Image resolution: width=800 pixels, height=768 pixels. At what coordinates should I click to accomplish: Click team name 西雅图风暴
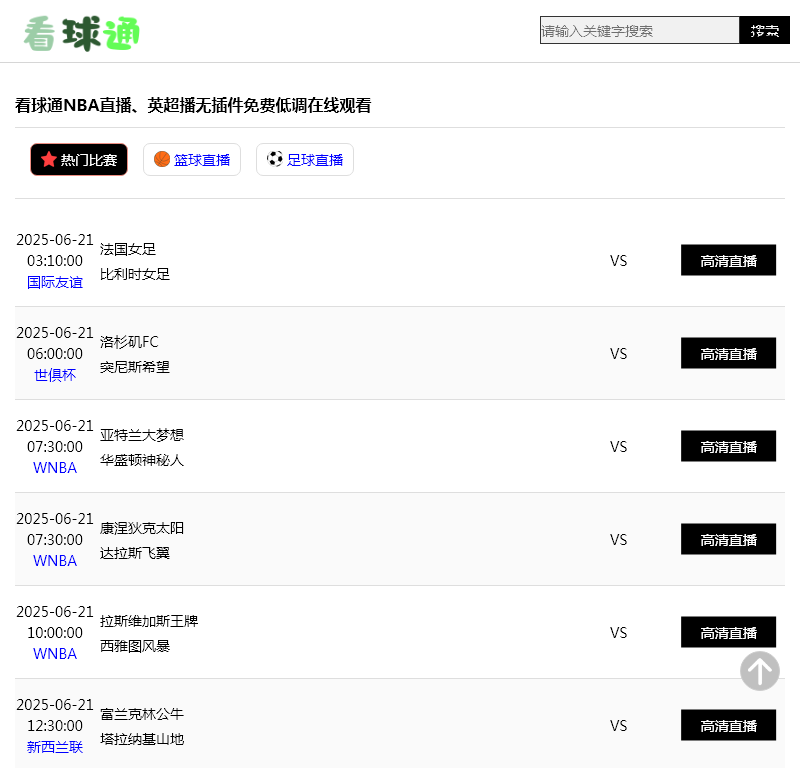pyautogui.click(x=135, y=646)
